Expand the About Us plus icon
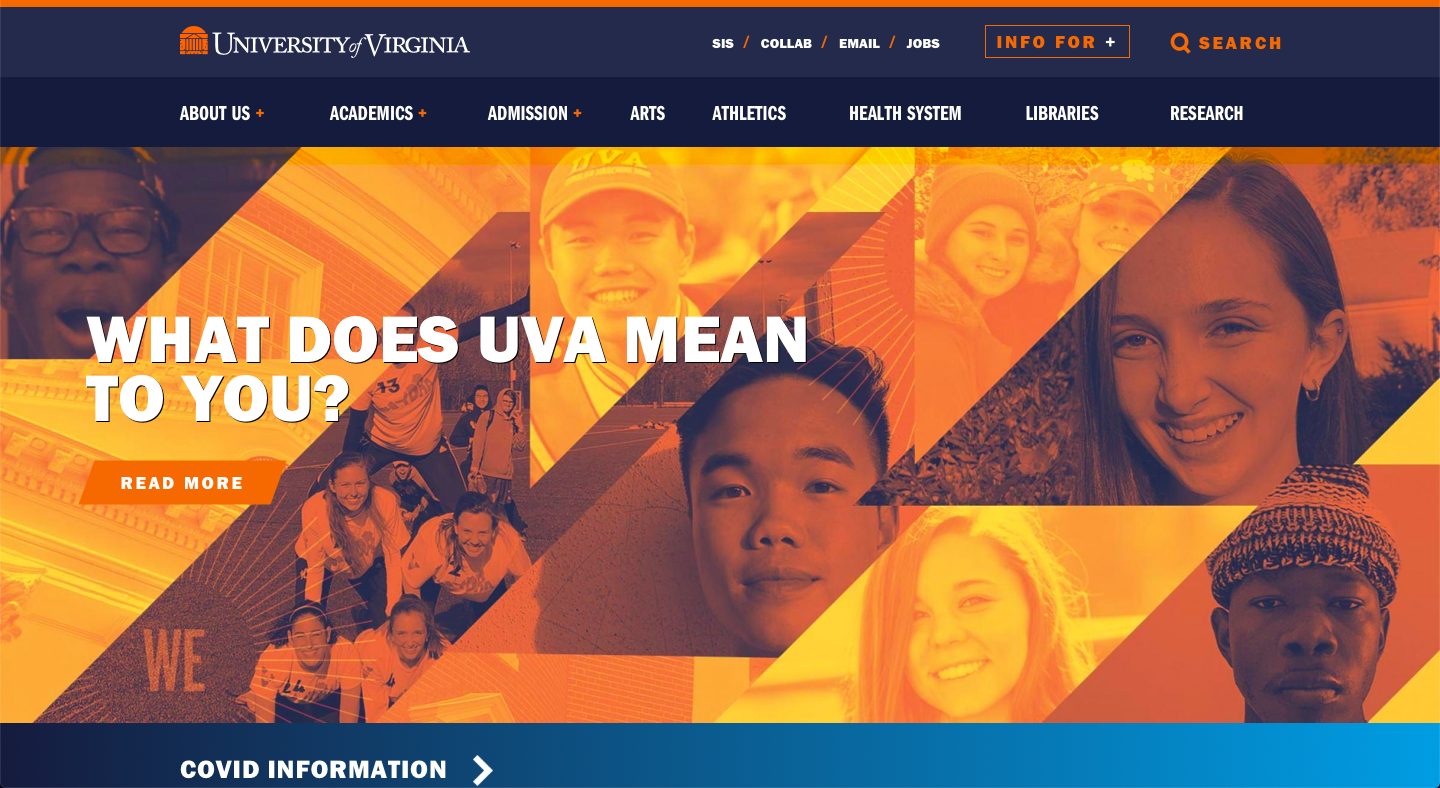 click(260, 114)
